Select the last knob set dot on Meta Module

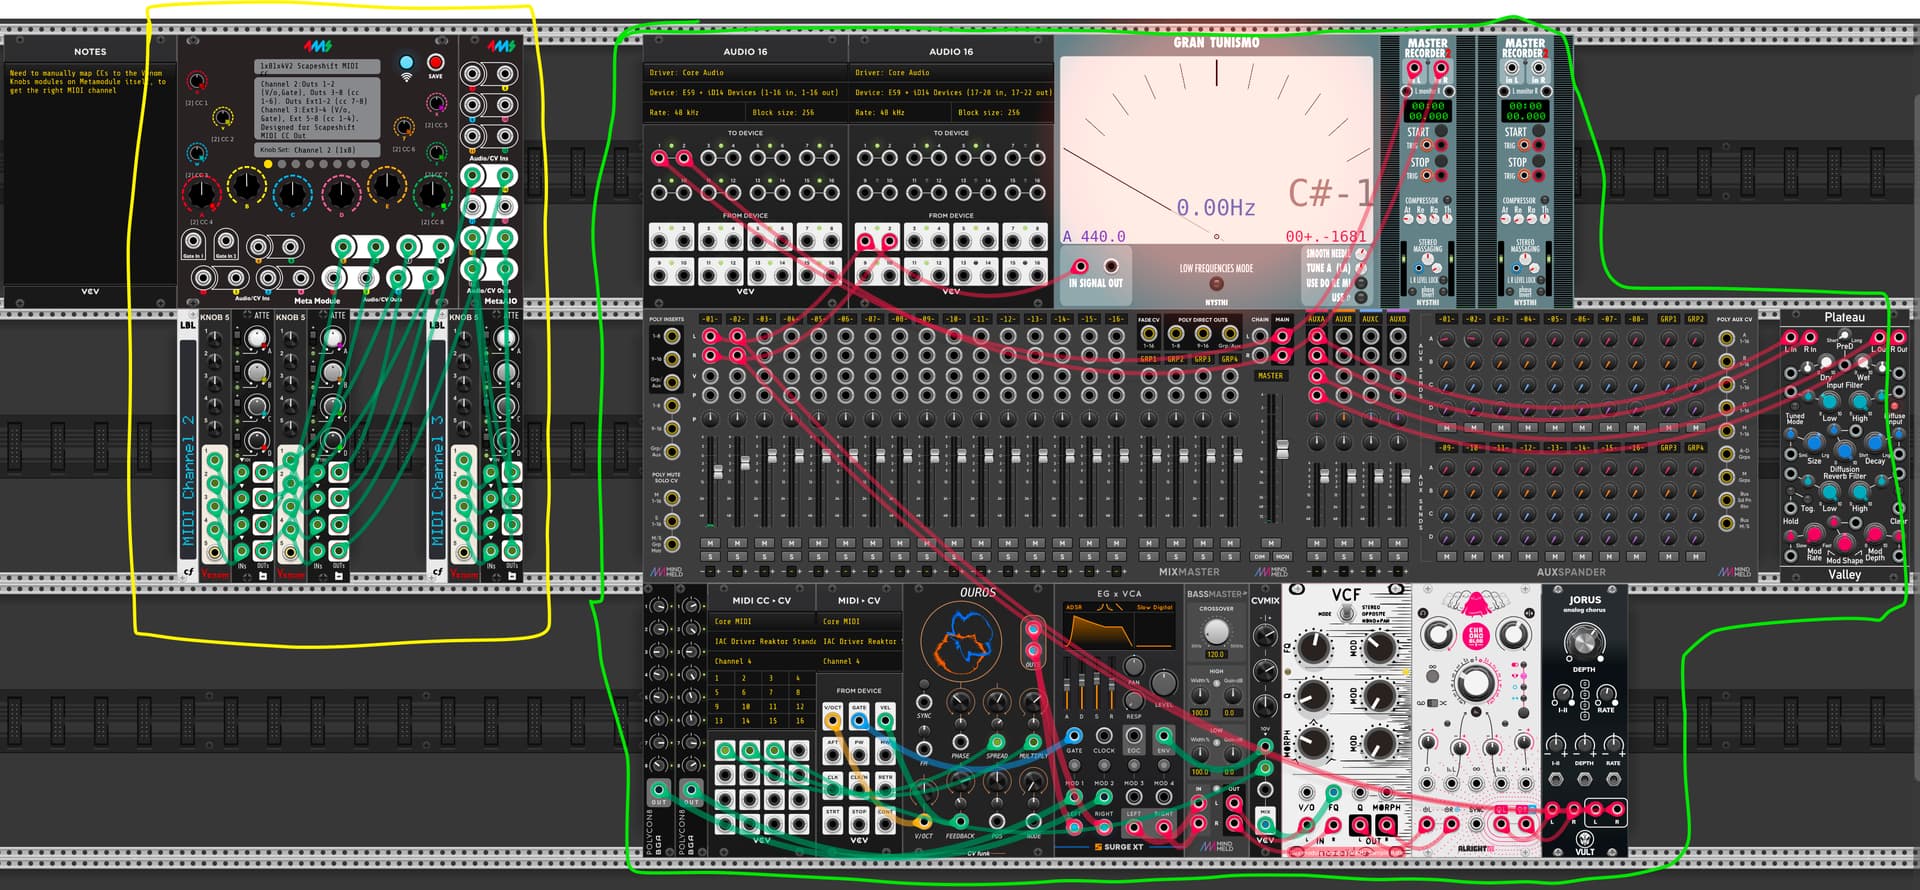(366, 164)
